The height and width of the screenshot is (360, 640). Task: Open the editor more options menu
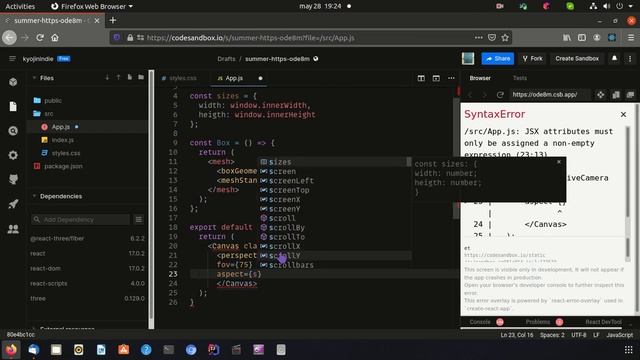click(451, 78)
